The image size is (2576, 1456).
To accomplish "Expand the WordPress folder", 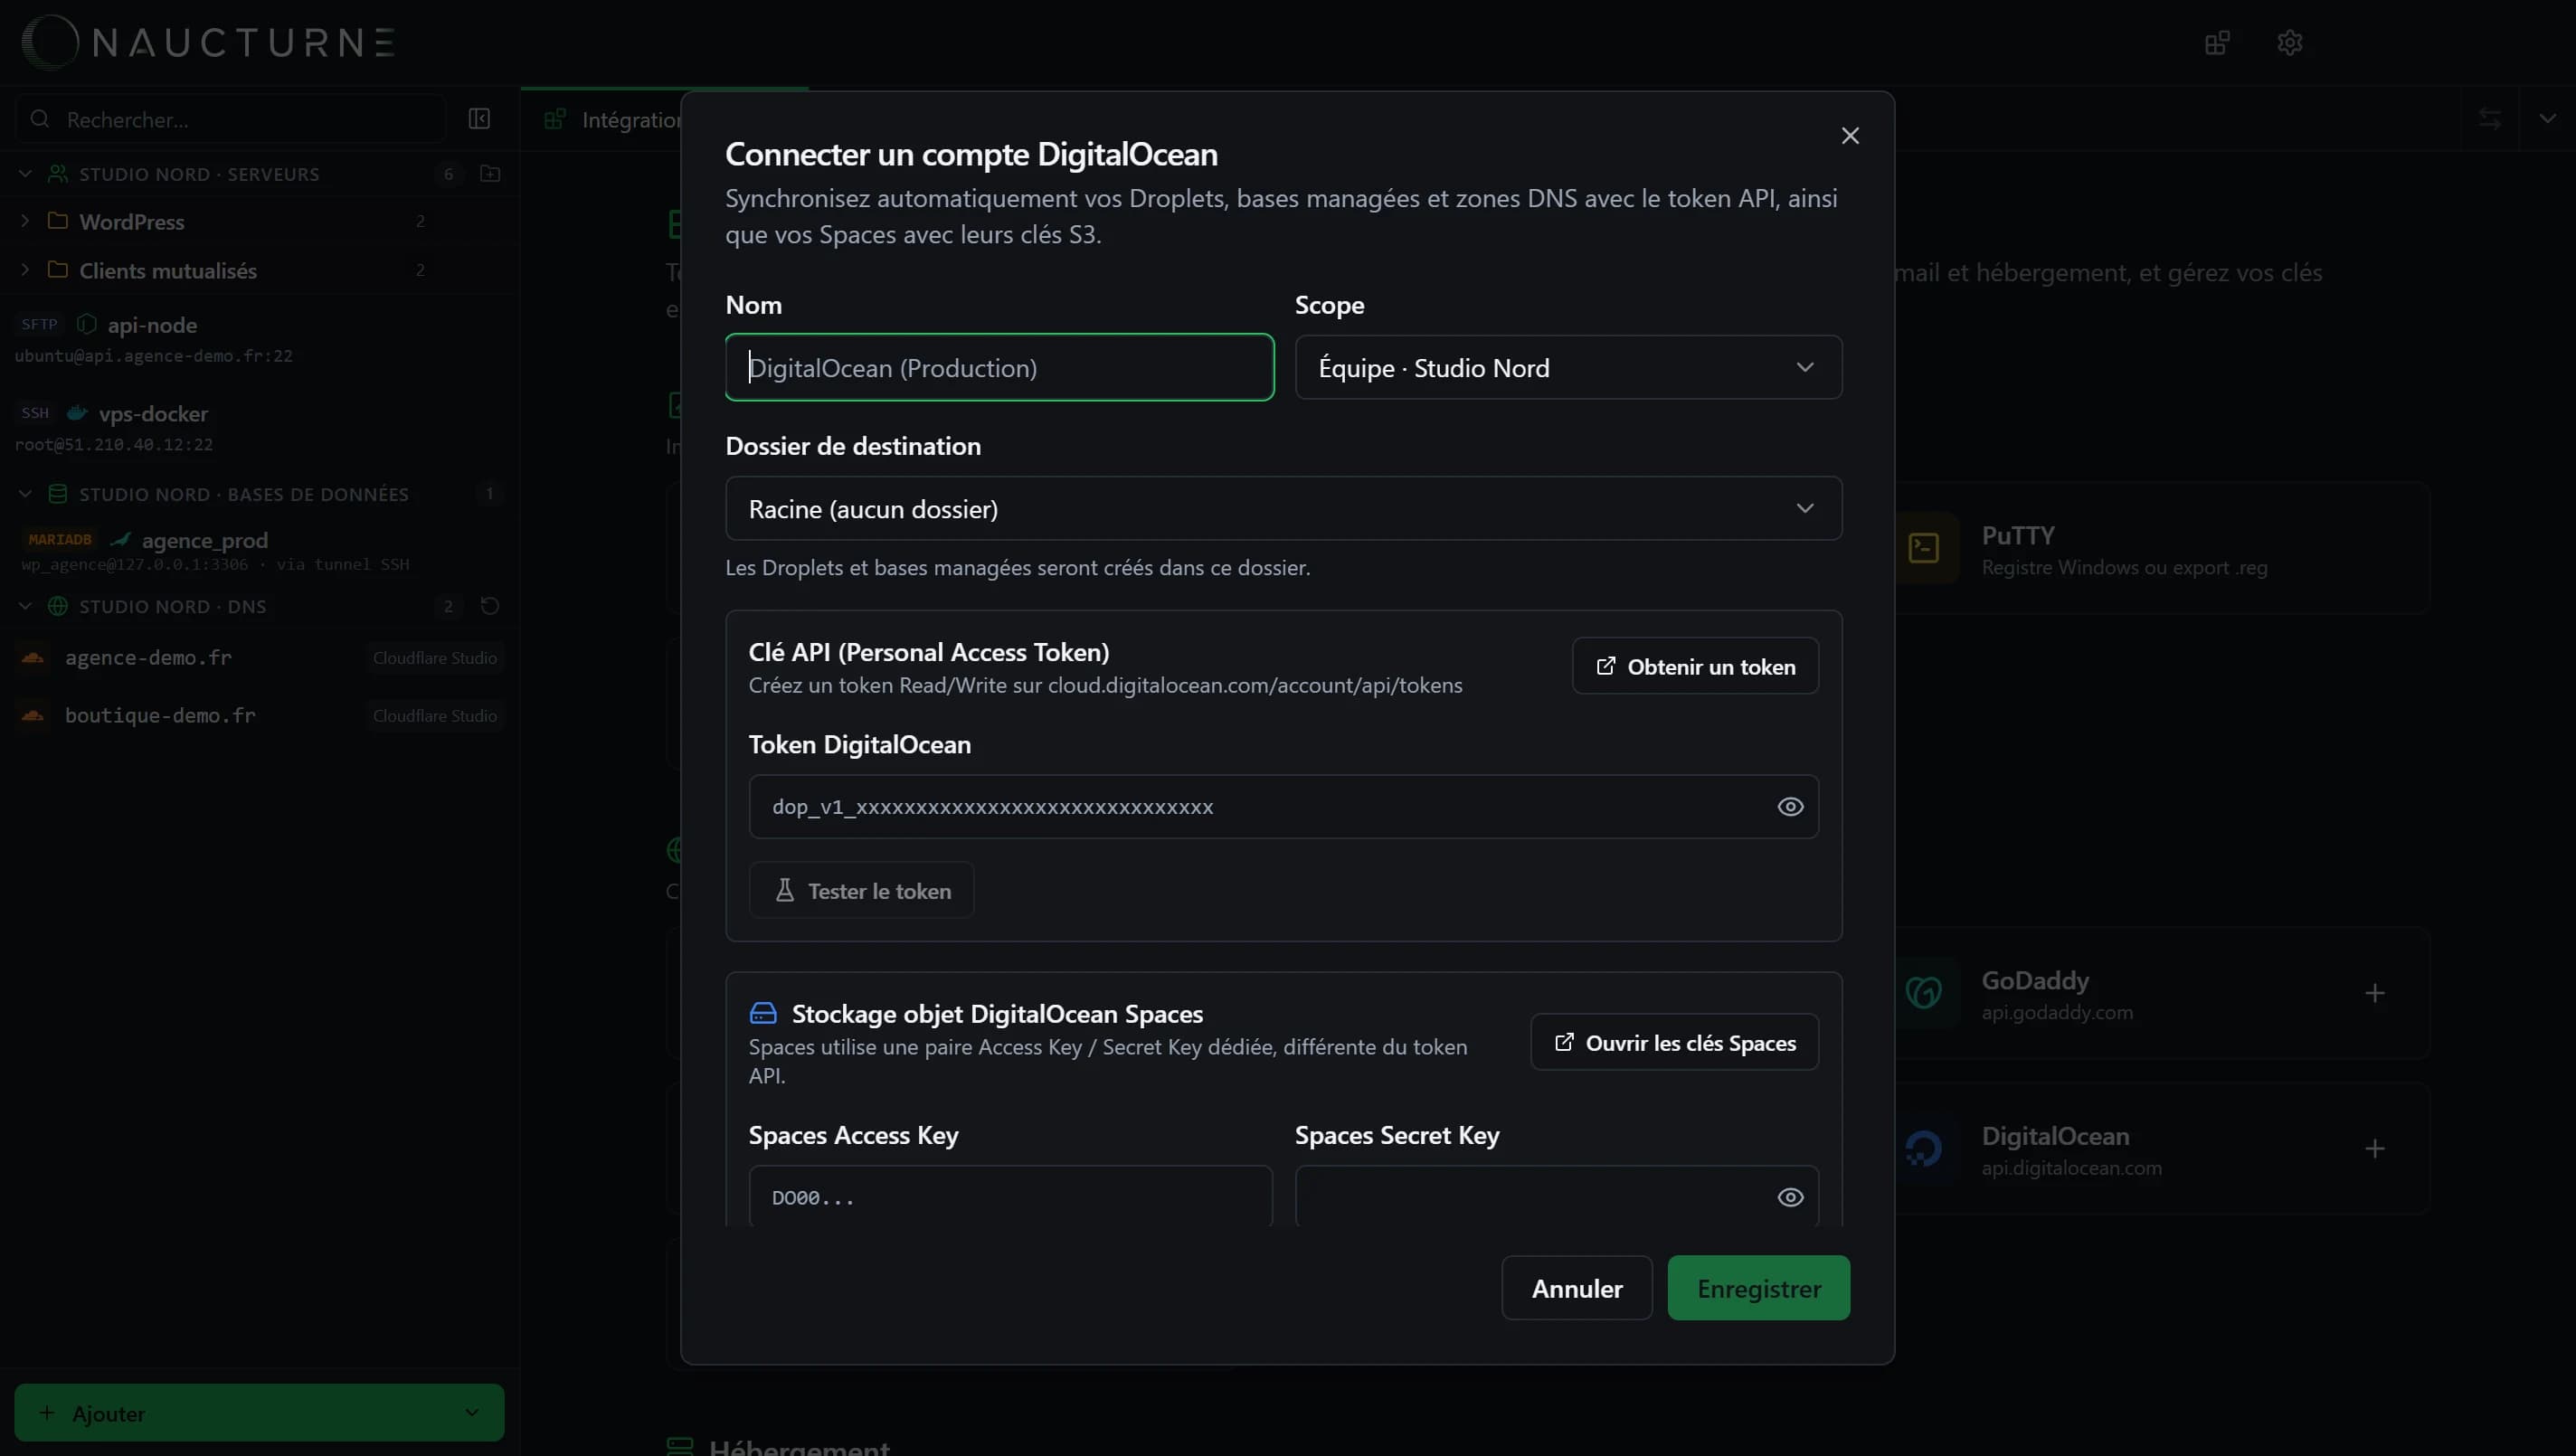I will 26,220.
